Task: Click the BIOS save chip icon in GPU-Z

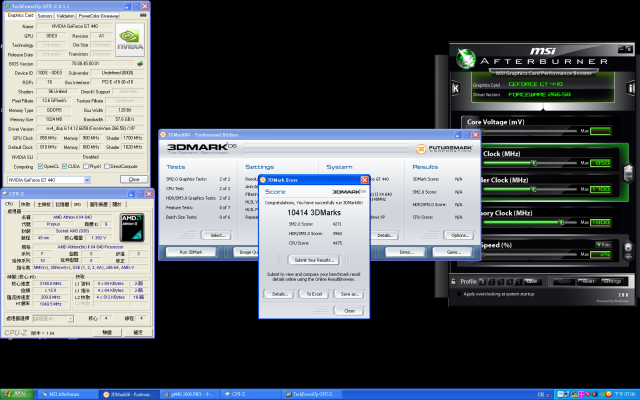Action: point(140,64)
